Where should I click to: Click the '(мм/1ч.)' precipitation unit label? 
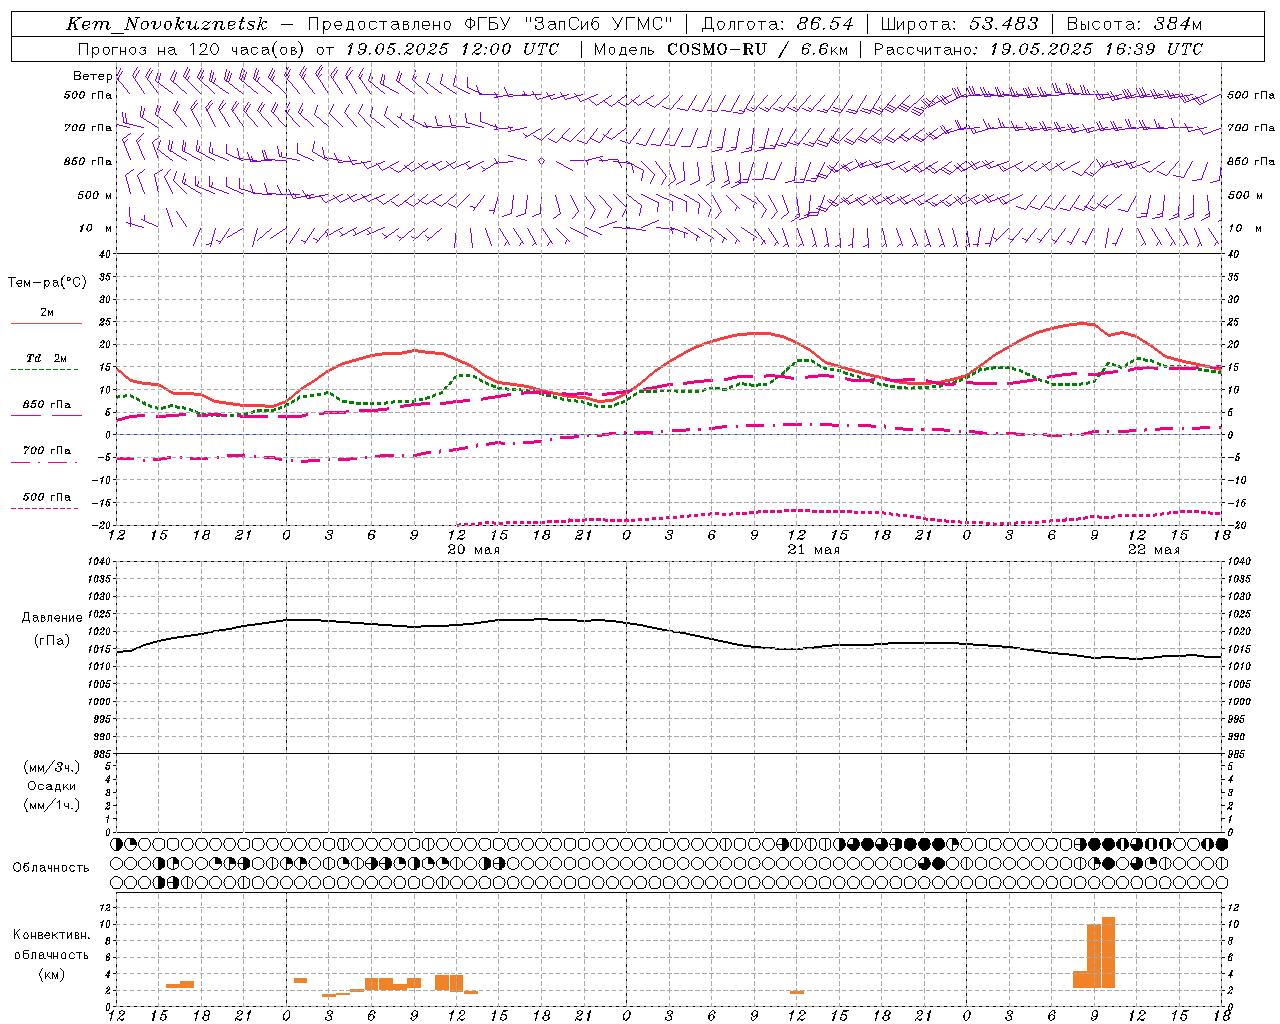coord(52,805)
